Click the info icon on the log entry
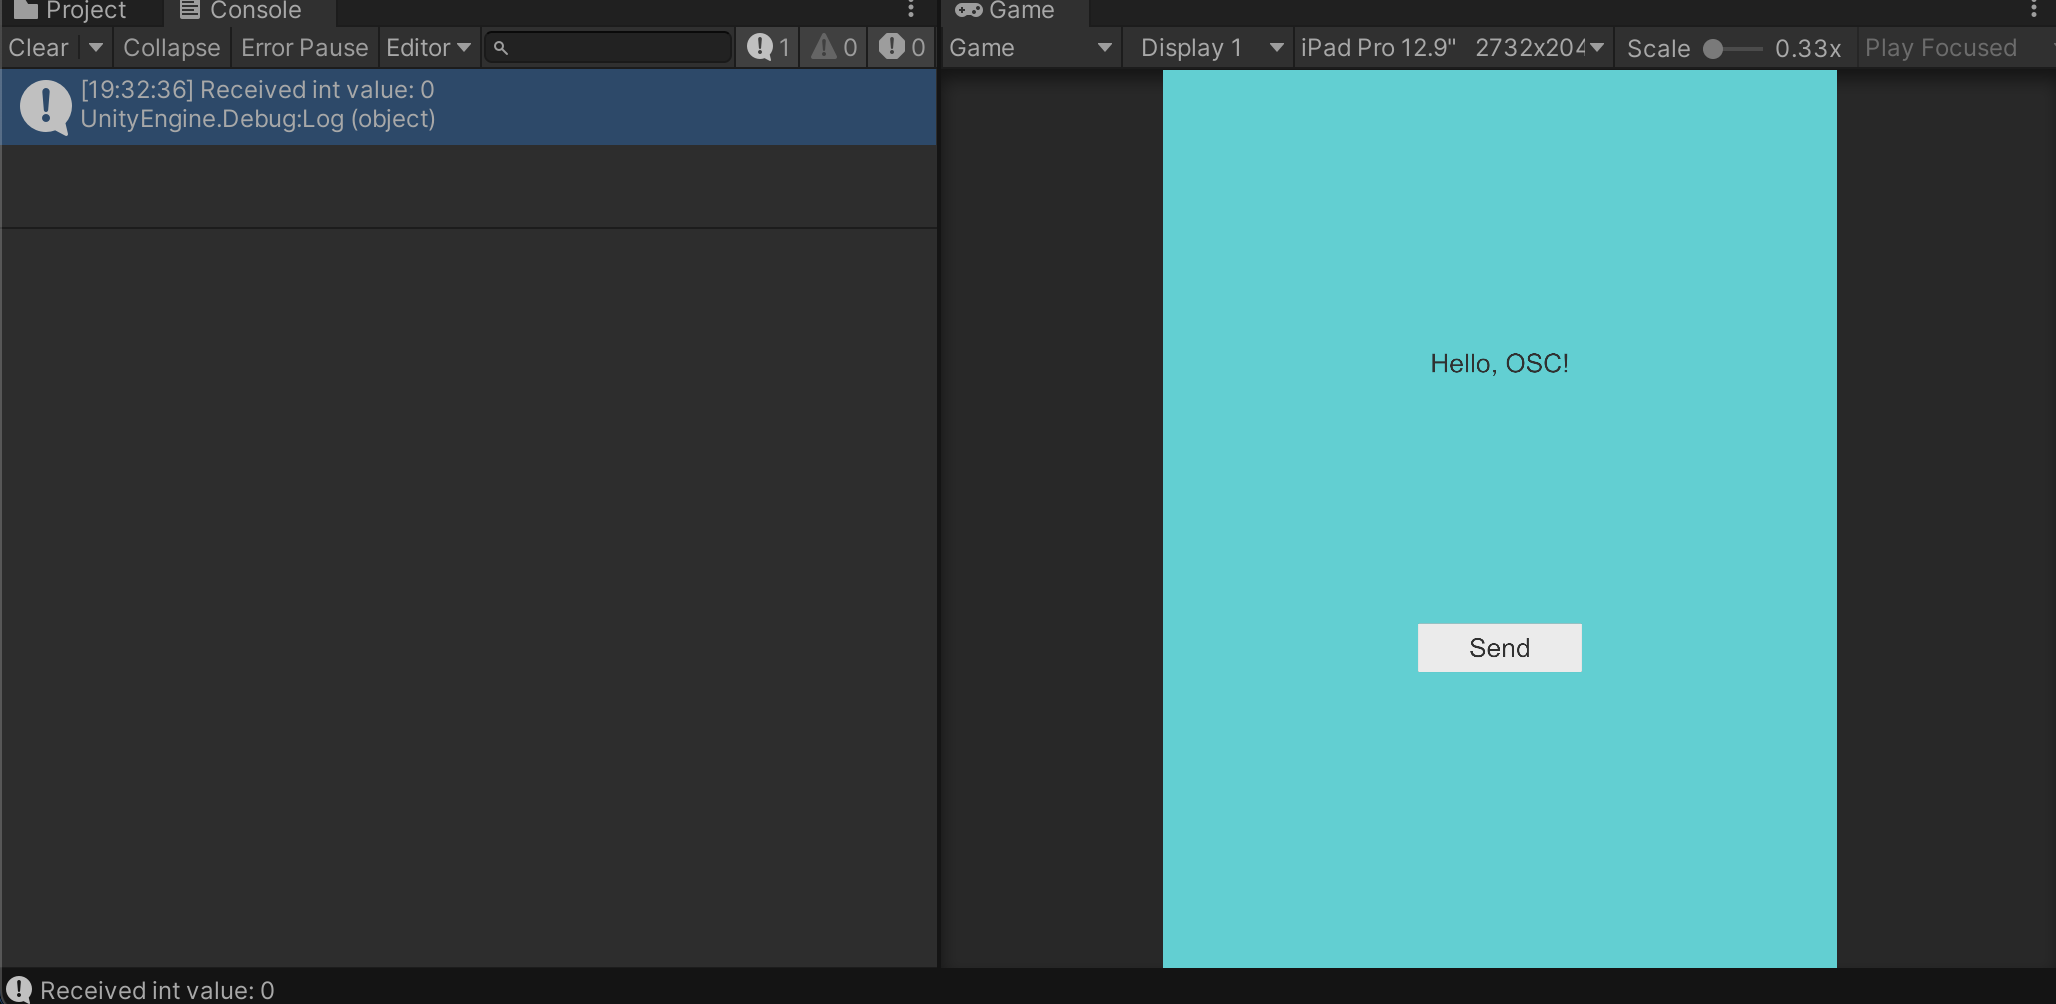2056x1004 pixels. pyautogui.click(x=45, y=106)
